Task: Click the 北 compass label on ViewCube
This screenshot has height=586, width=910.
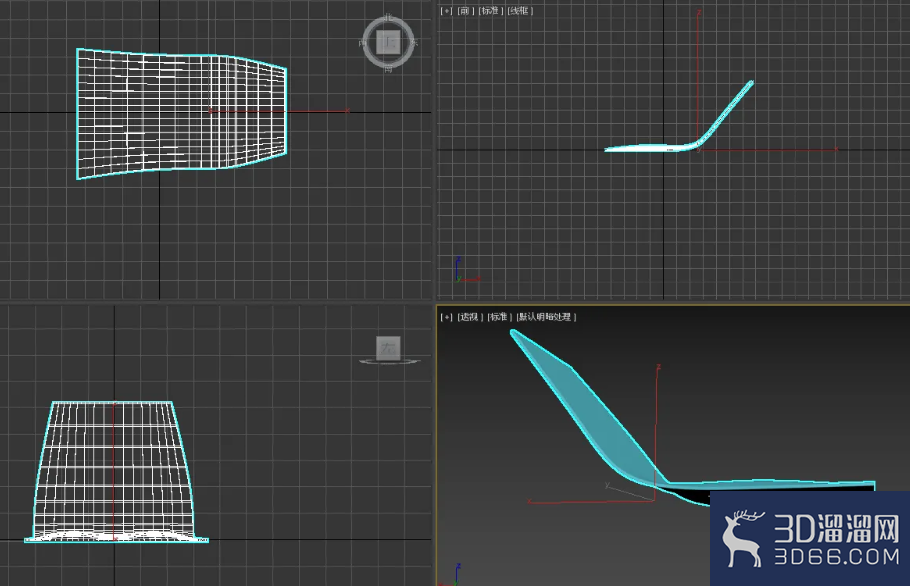Action: 388,17
